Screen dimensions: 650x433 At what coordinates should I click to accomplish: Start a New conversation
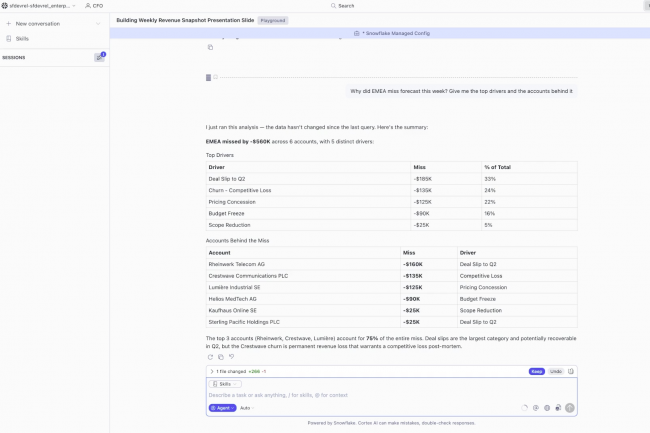[x=37, y=23]
